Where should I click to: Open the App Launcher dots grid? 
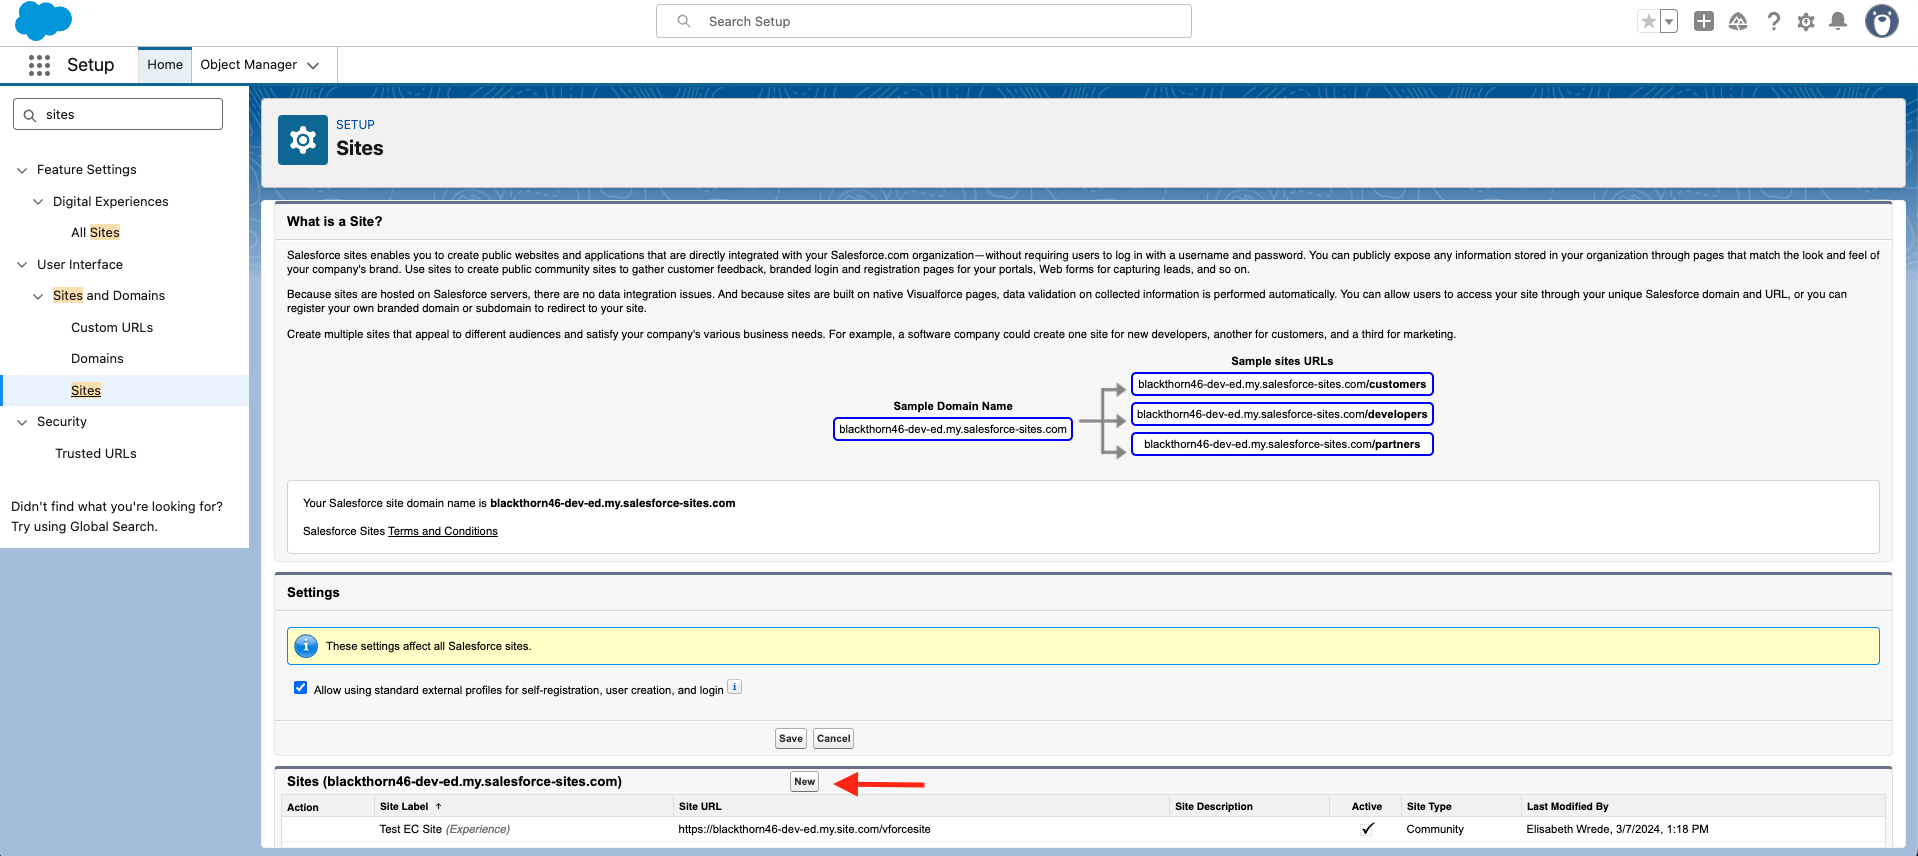[39, 65]
